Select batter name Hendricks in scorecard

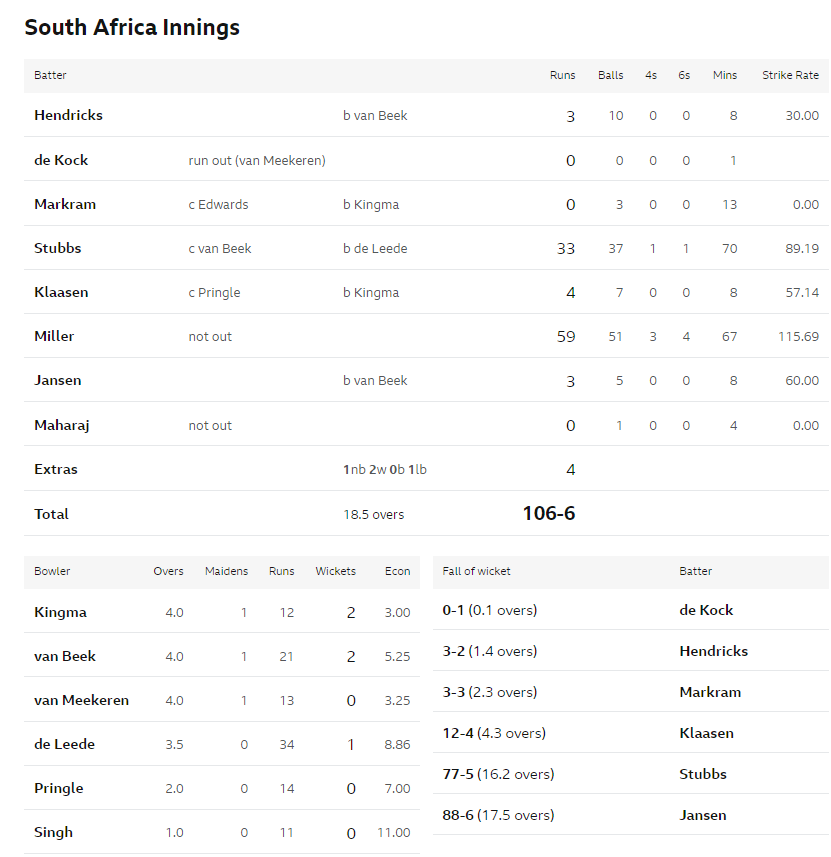[x=68, y=115]
